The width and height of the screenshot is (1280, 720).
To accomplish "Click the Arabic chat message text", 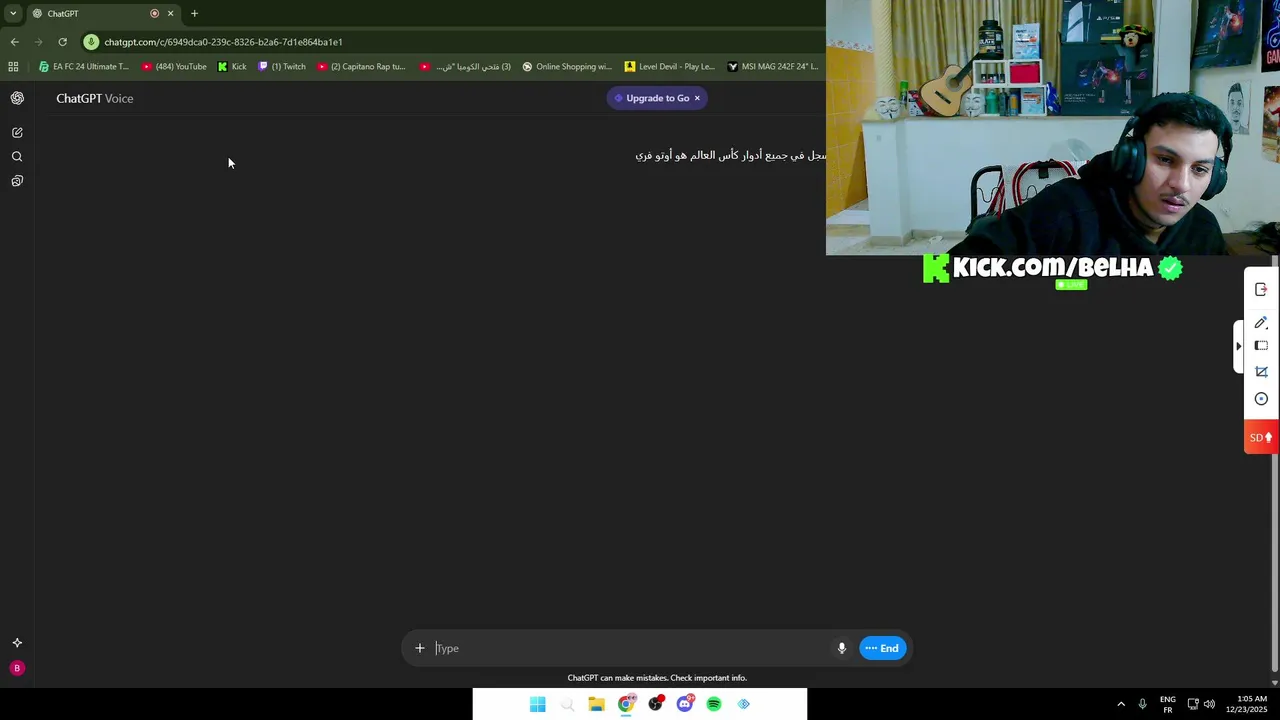I will tap(731, 155).
